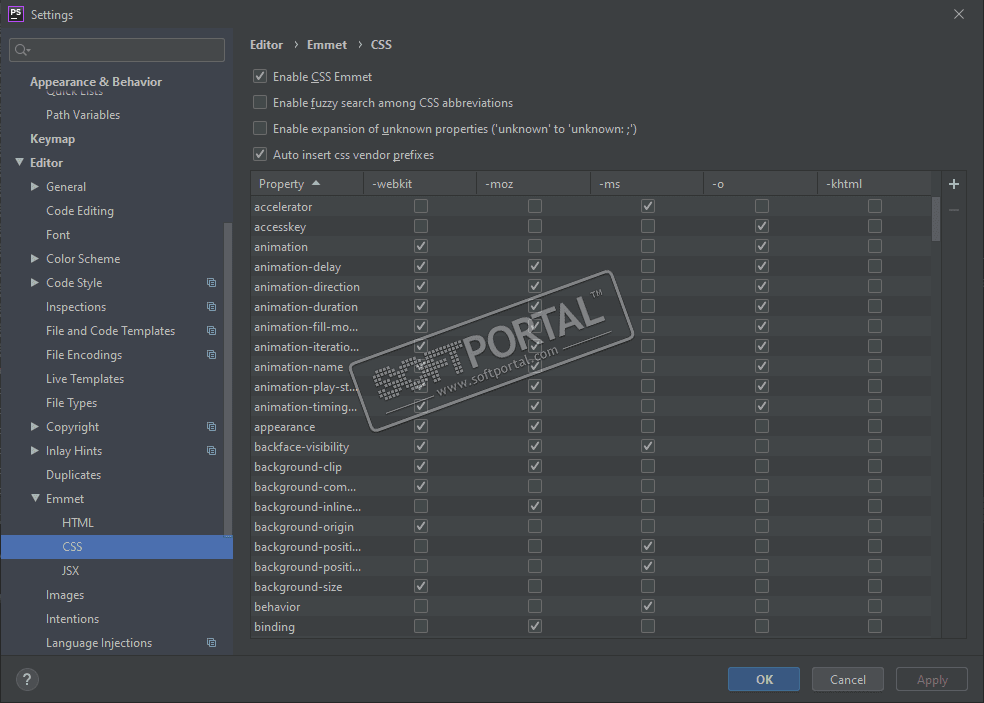Select the background-origin property row

tap(591, 527)
